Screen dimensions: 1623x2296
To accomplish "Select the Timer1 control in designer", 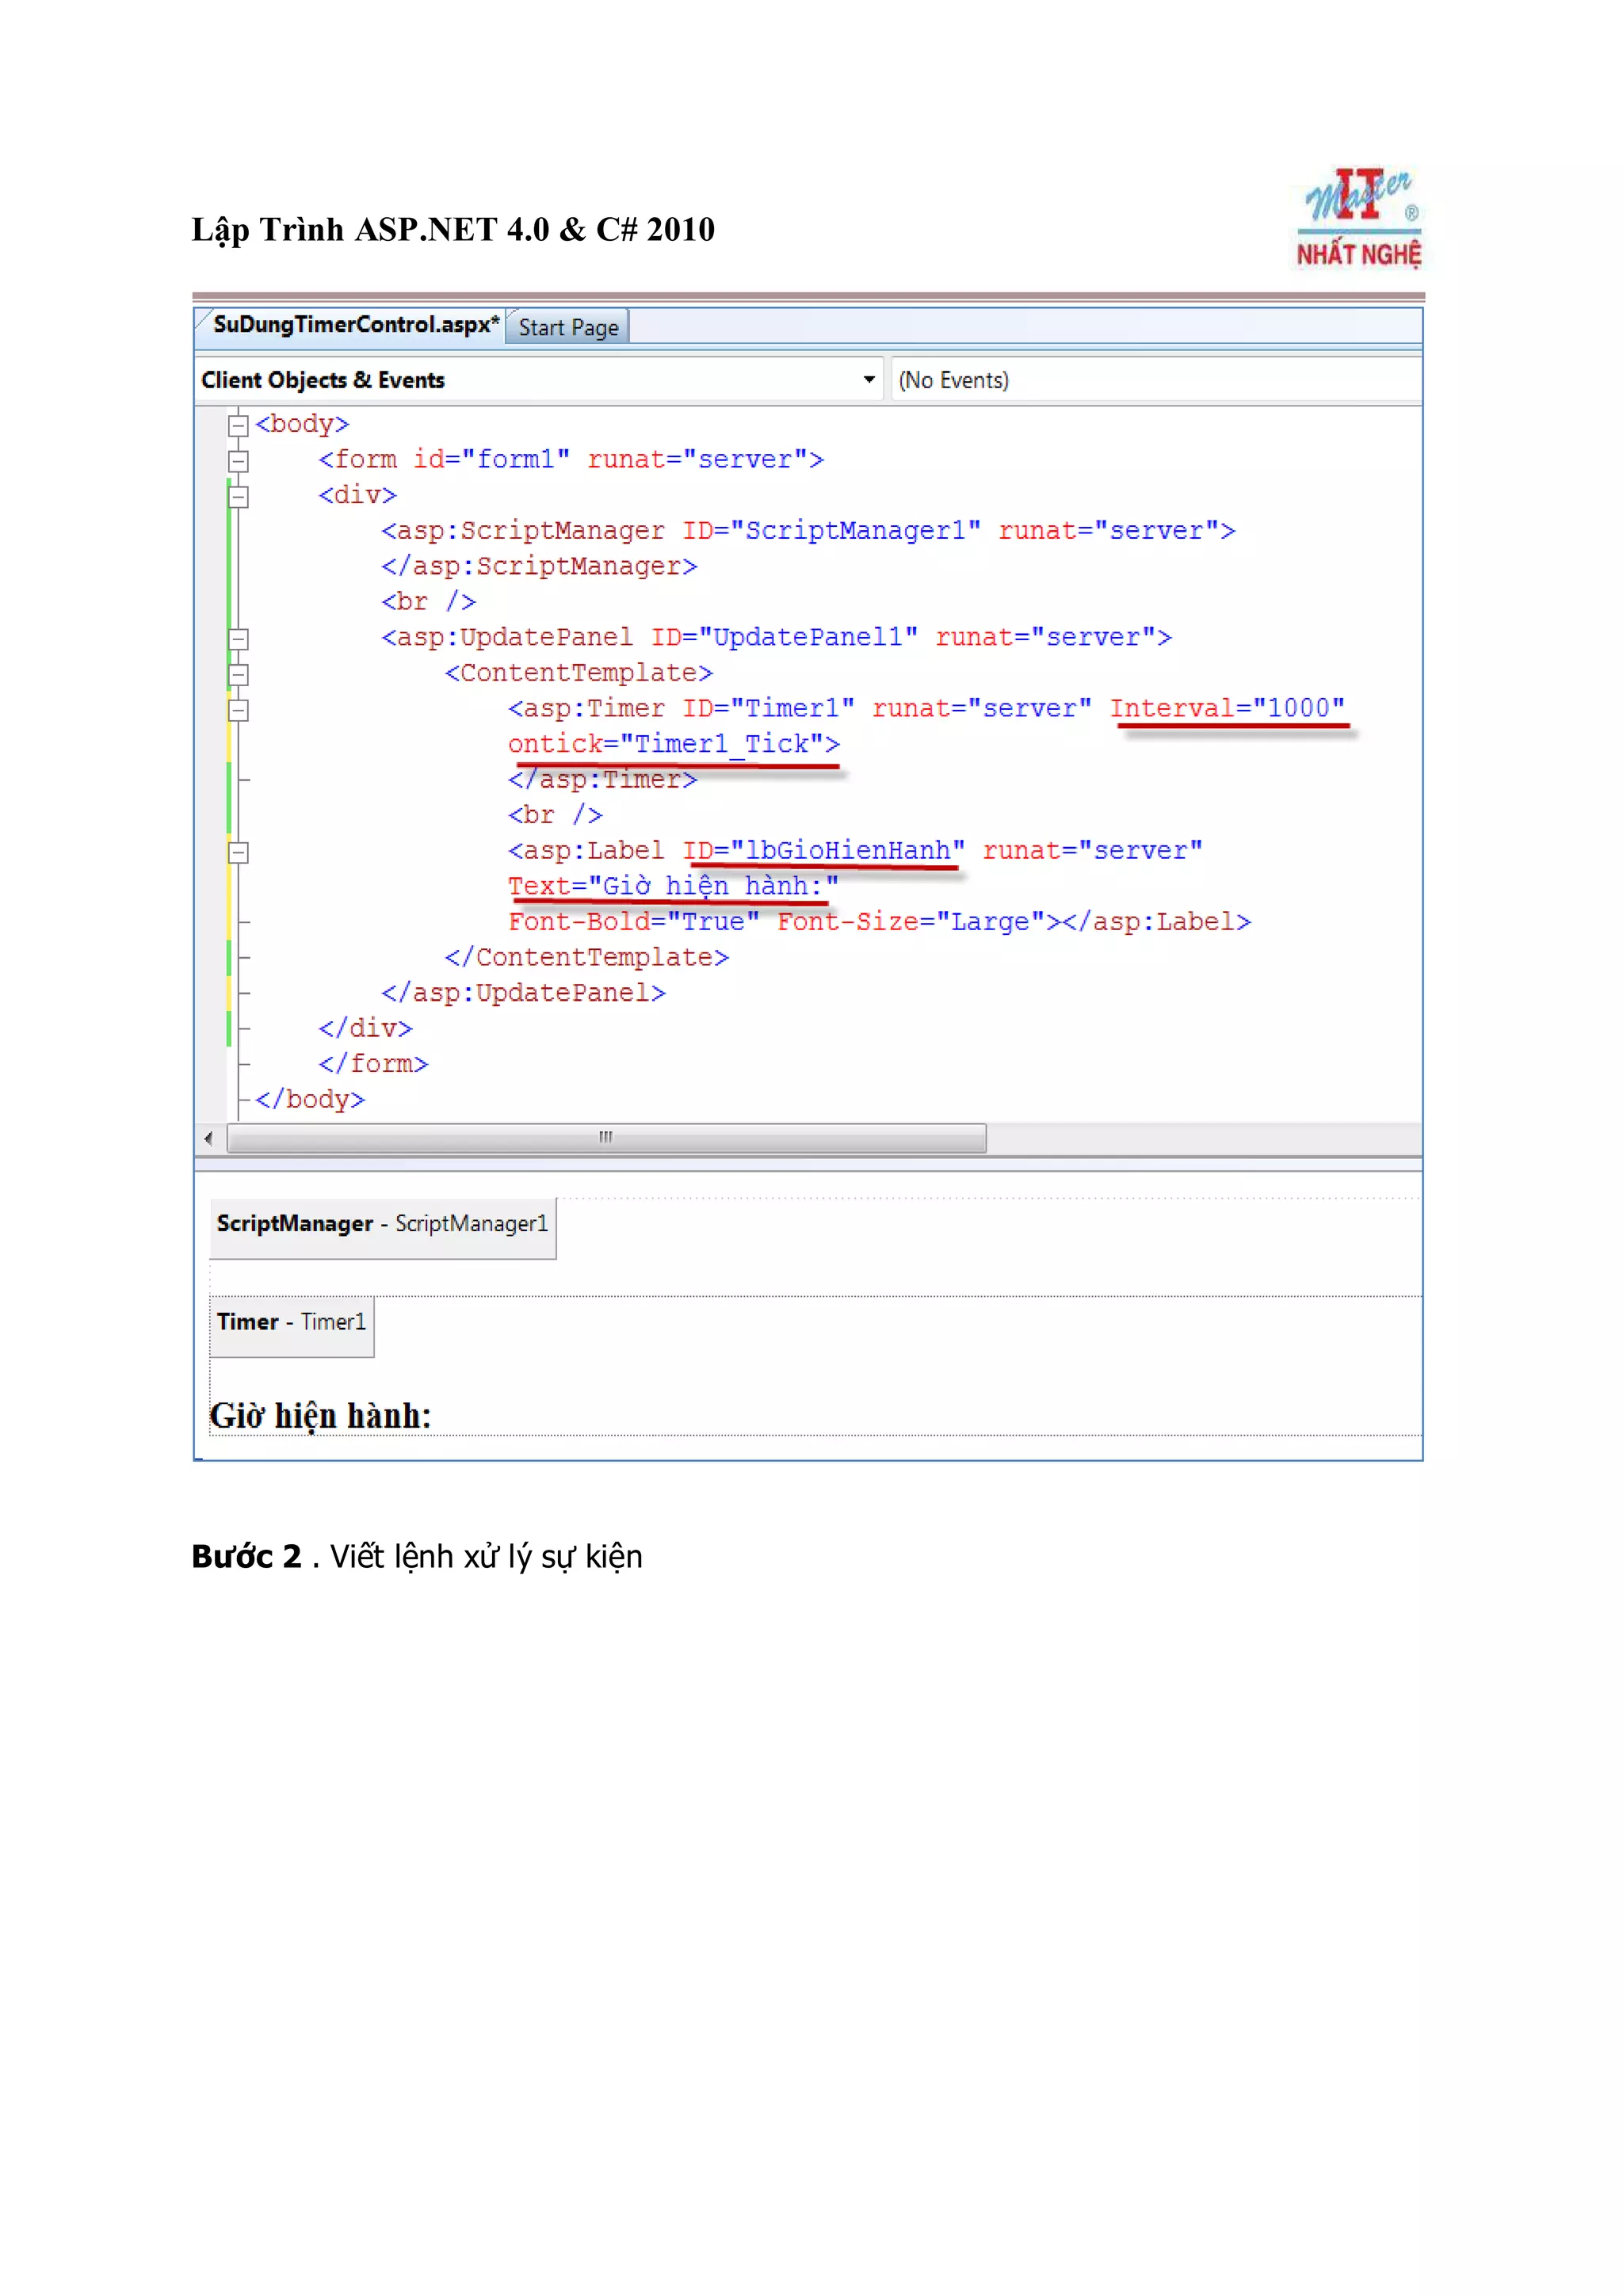I will point(291,1322).
